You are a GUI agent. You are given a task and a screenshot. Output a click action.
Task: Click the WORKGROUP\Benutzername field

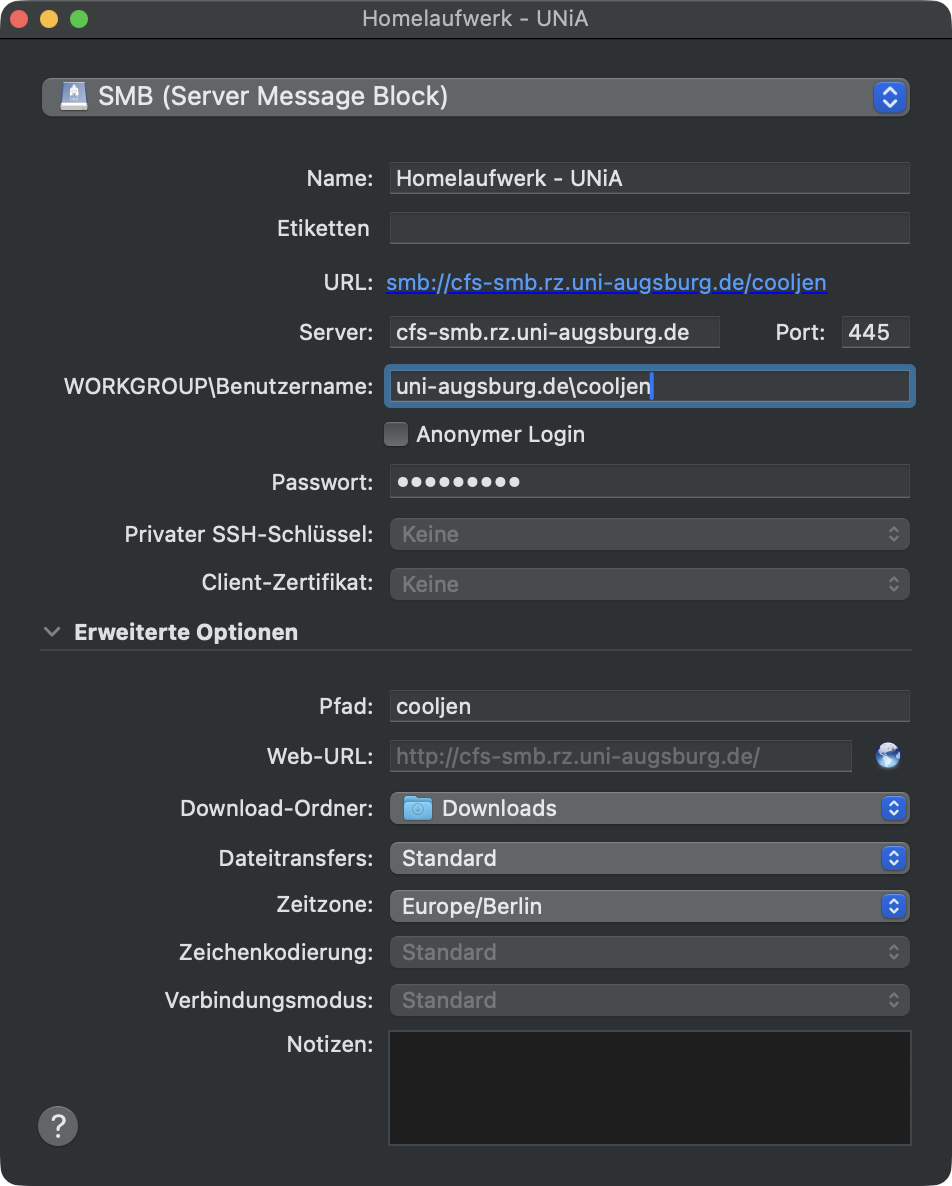tap(648, 387)
